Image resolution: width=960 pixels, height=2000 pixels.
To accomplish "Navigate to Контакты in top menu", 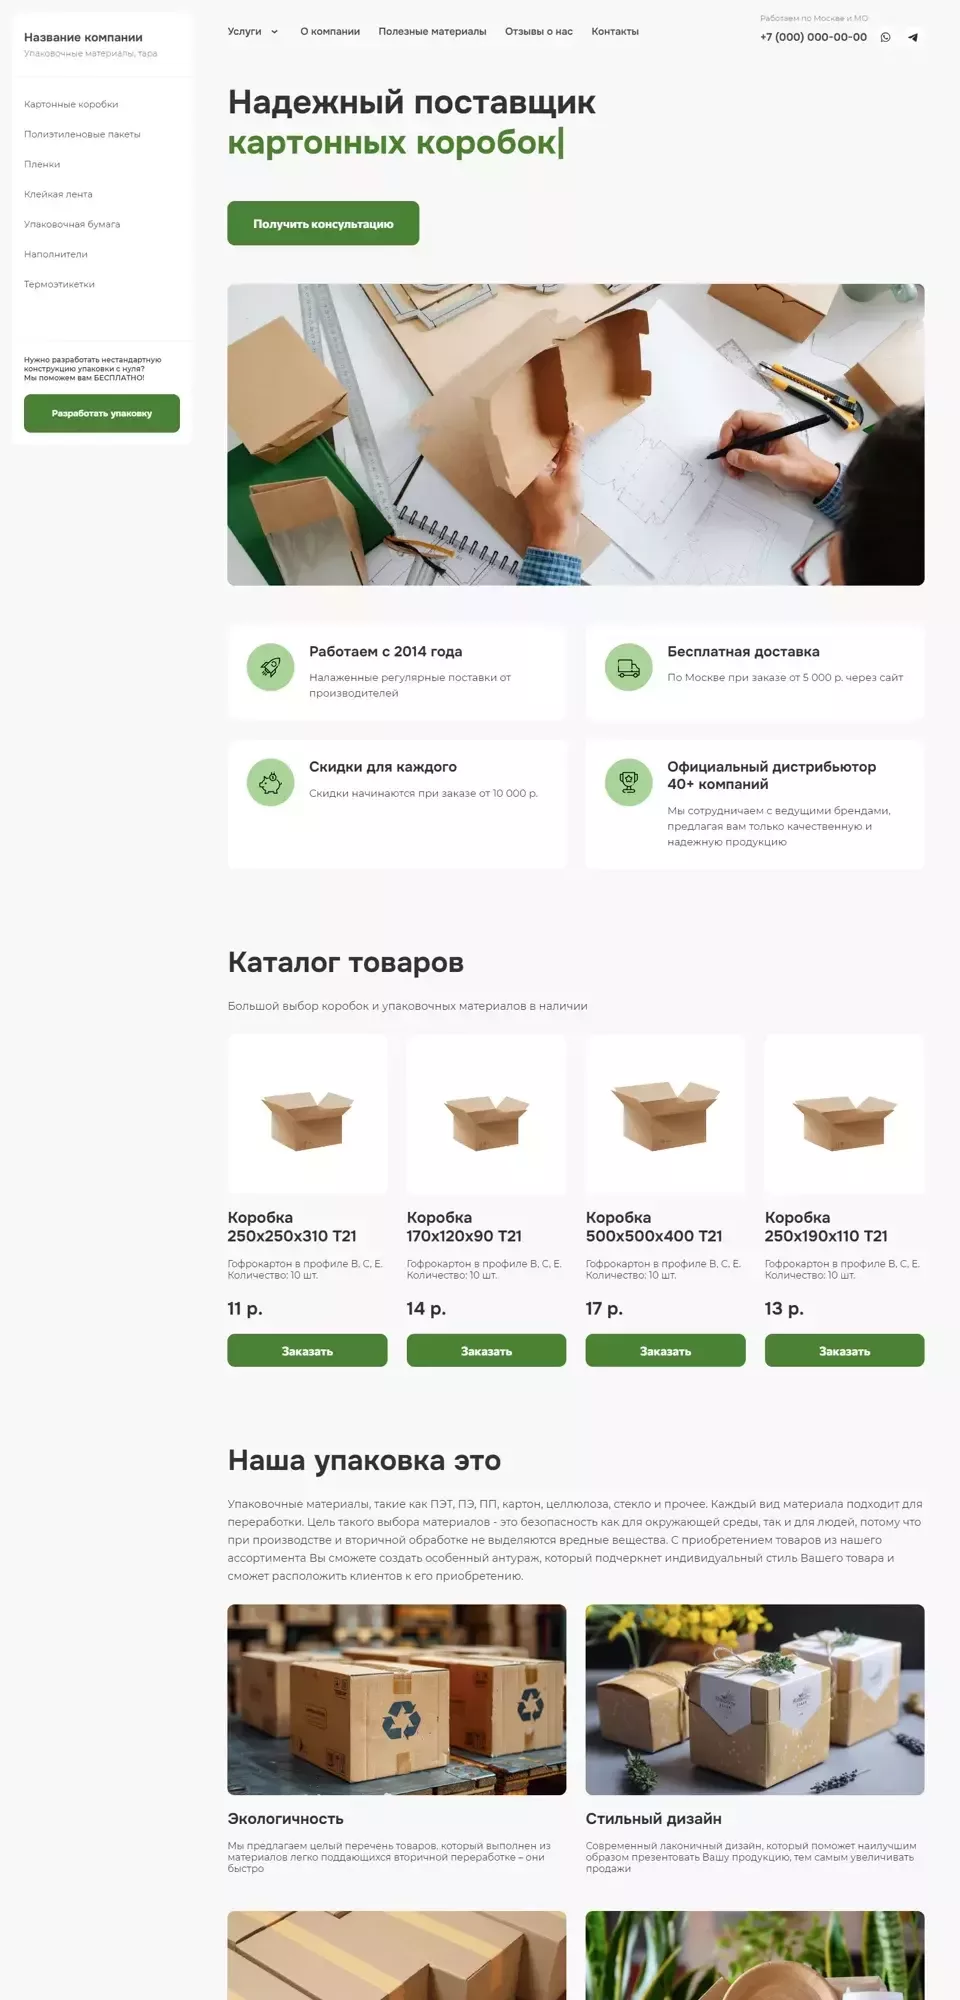I will [x=615, y=32].
